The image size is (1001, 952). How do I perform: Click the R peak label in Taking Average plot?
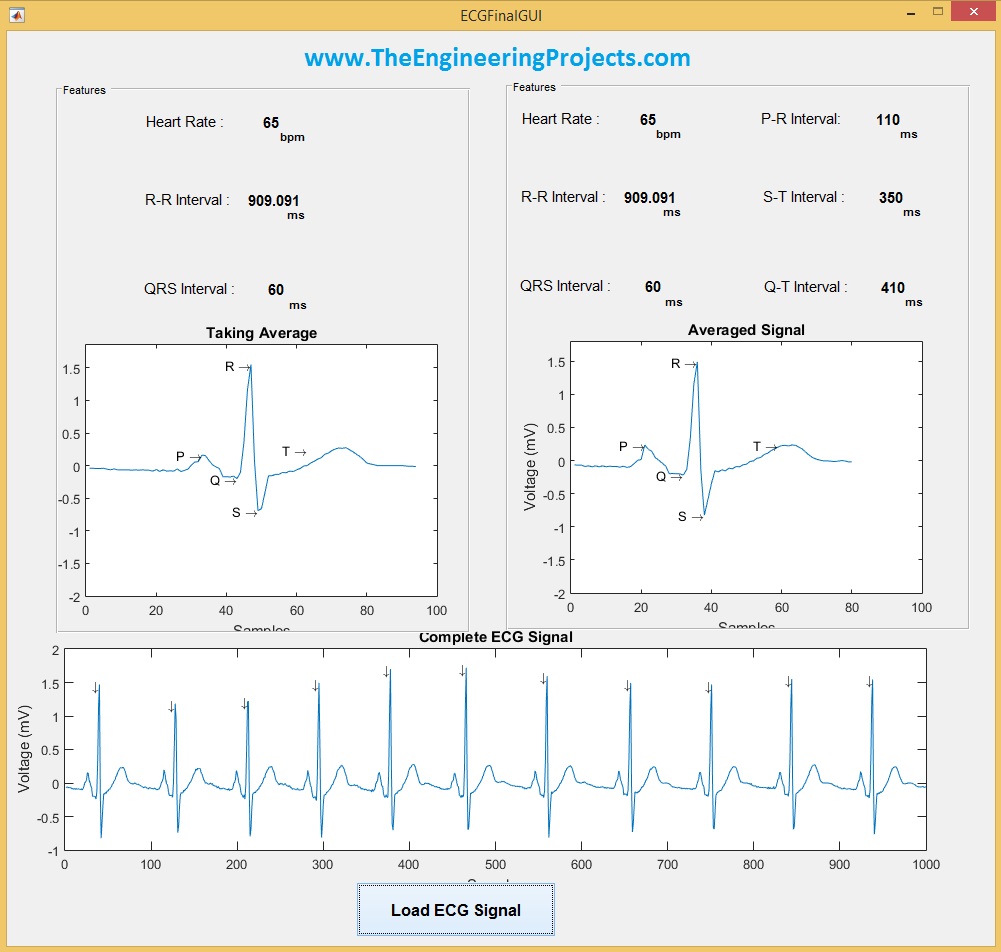[229, 366]
